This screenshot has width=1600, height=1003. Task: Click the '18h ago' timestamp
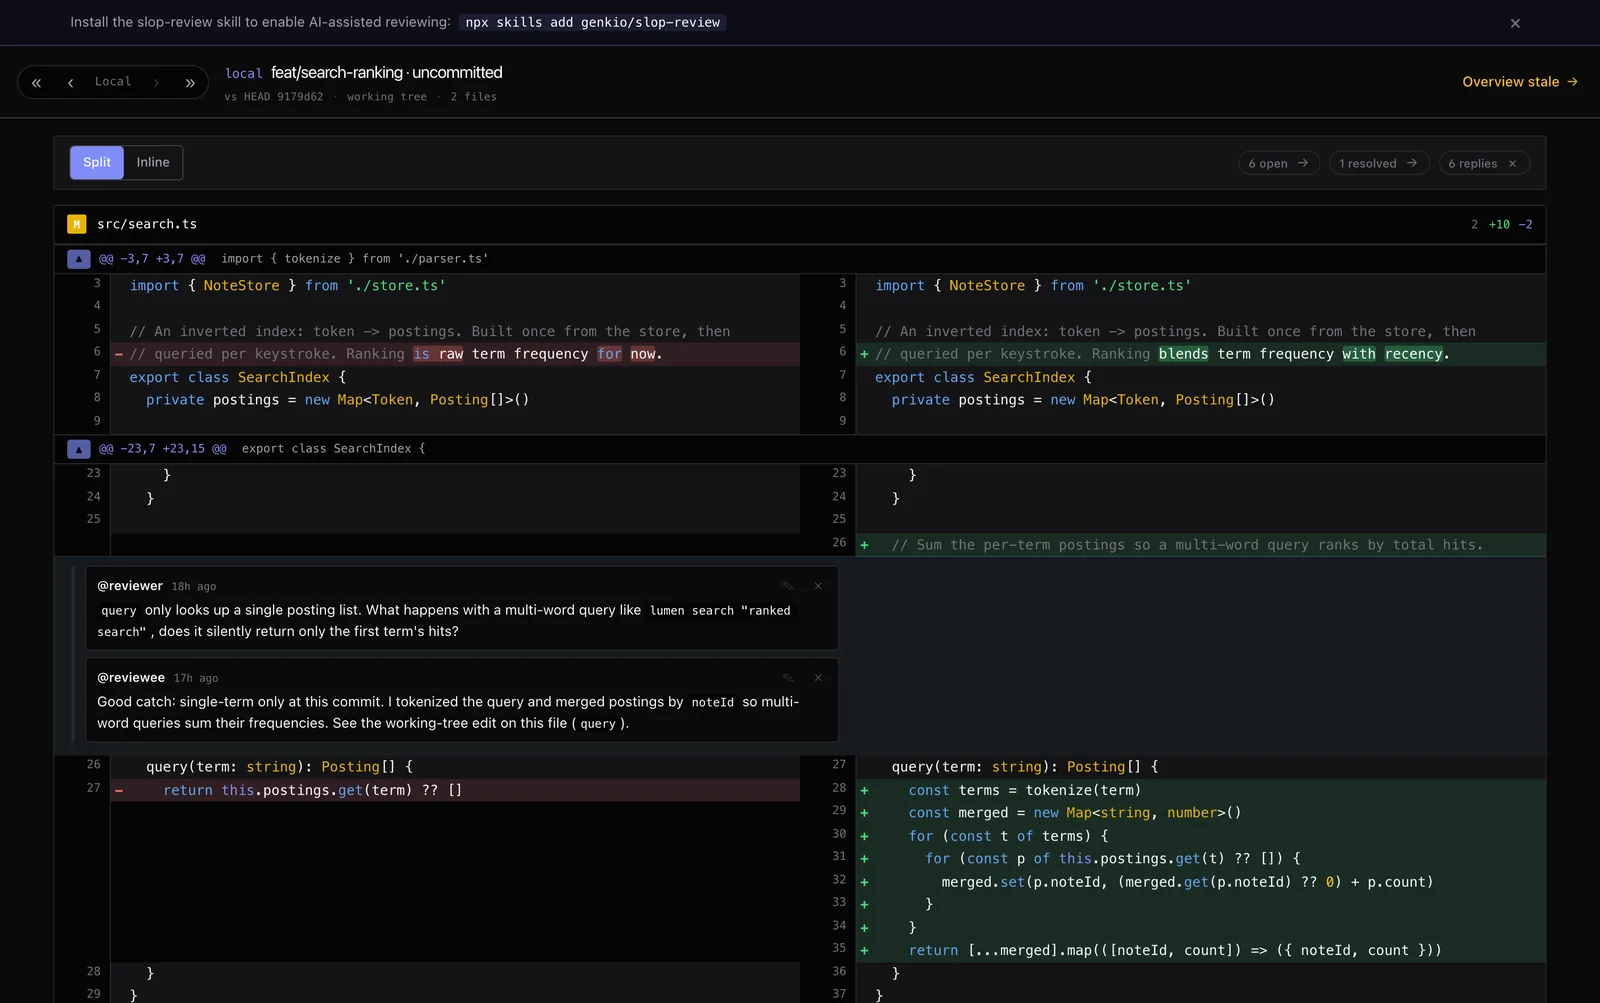click(194, 587)
